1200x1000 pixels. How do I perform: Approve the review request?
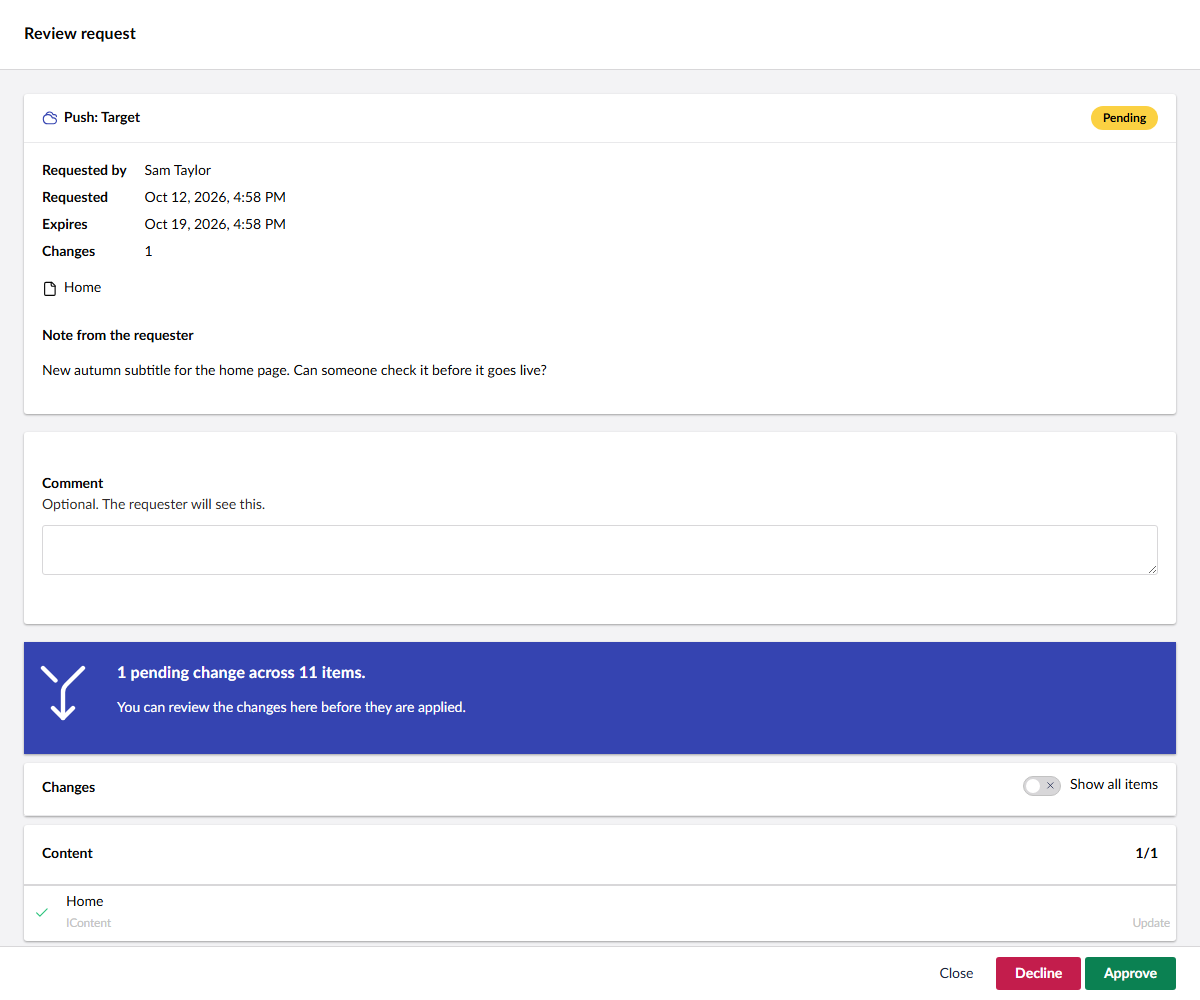[x=1130, y=973]
